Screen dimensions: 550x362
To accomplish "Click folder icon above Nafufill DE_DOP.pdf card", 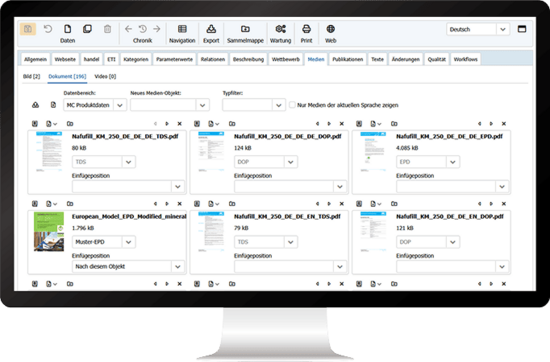I will pos(232,124).
